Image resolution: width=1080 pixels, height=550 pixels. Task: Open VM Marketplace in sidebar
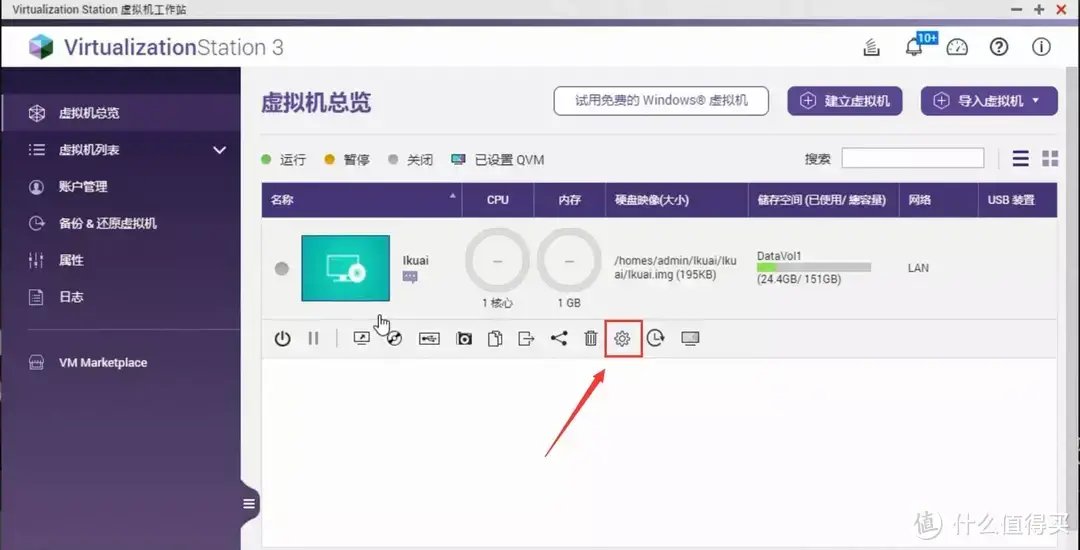click(103, 363)
